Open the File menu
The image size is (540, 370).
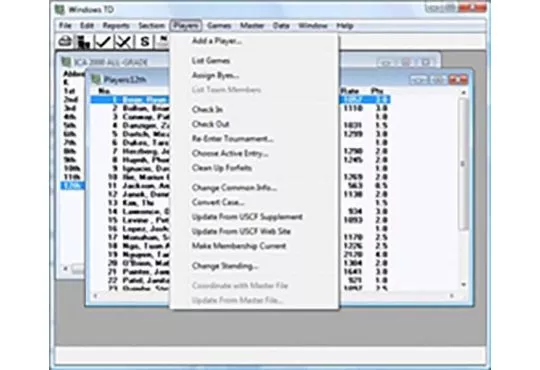click(x=65, y=25)
